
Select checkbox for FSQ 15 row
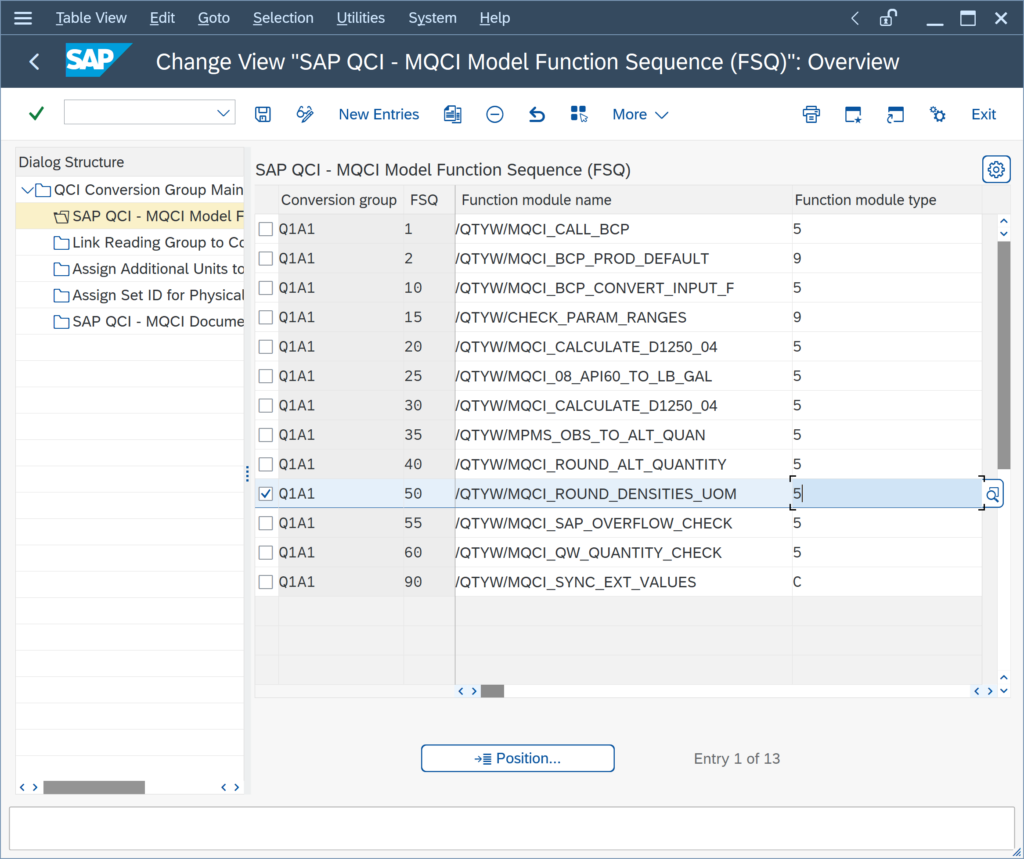tap(265, 317)
